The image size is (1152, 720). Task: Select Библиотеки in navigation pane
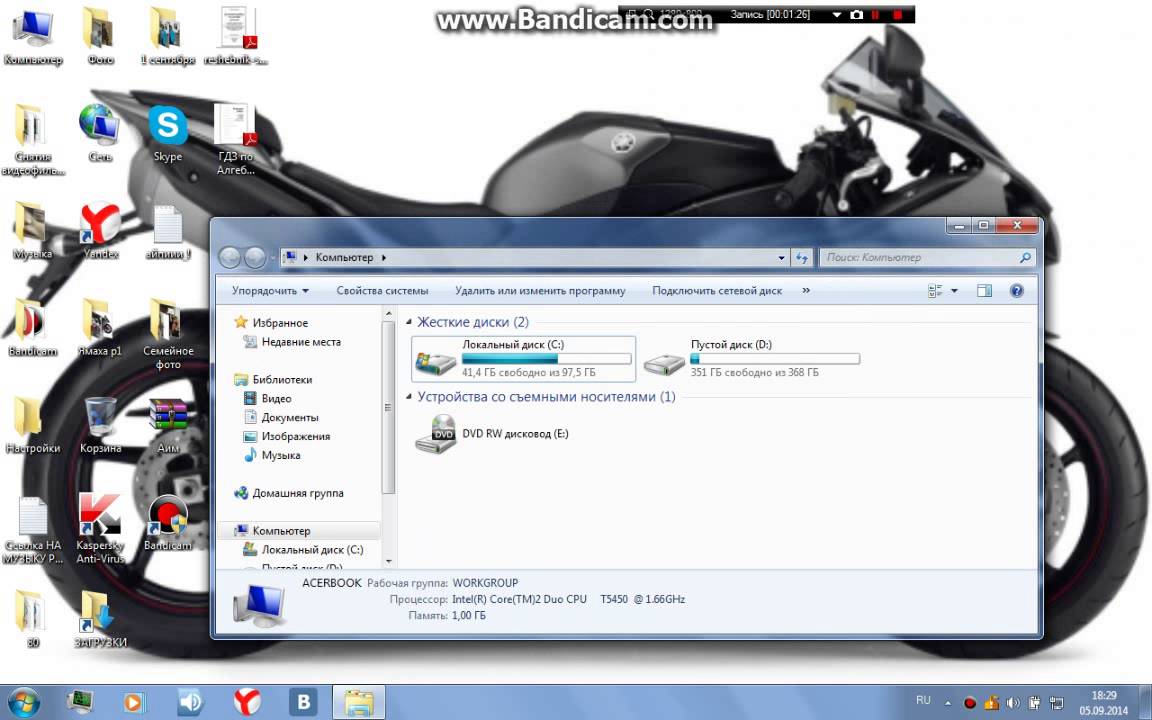click(x=282, y=380)
